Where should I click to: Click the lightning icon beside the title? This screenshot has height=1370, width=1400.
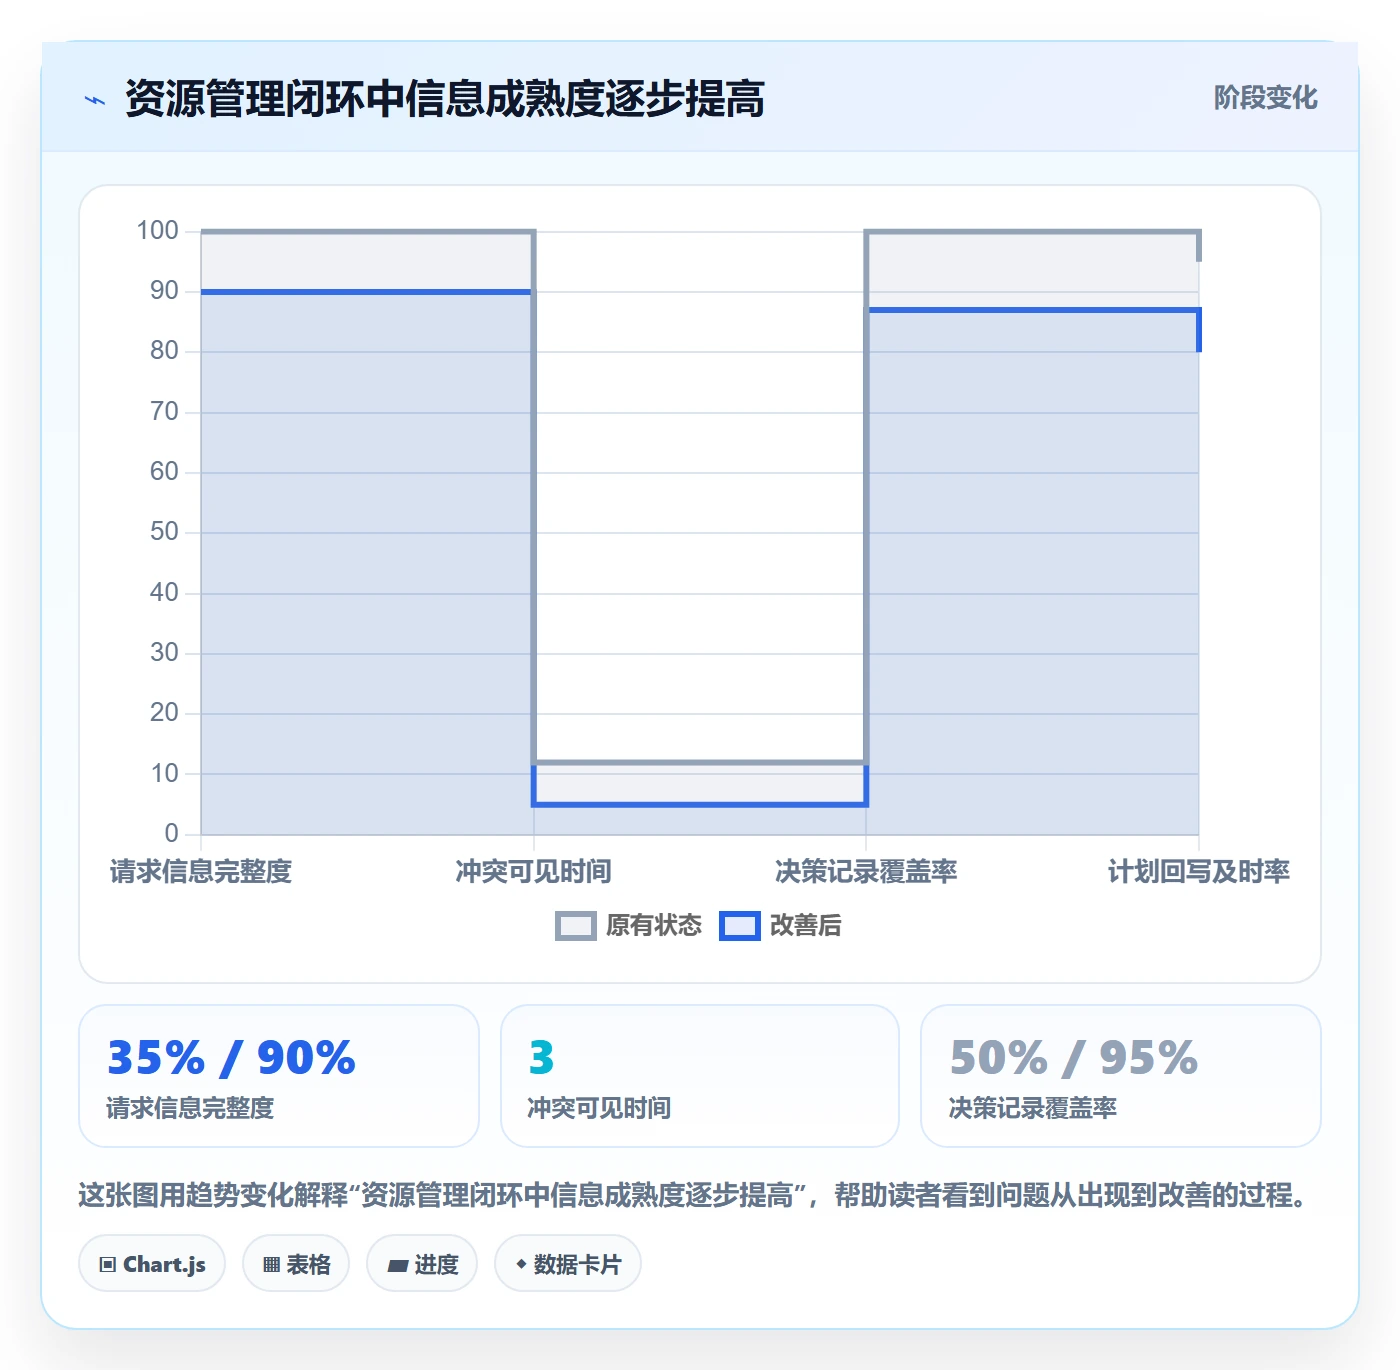coord(95,100)
